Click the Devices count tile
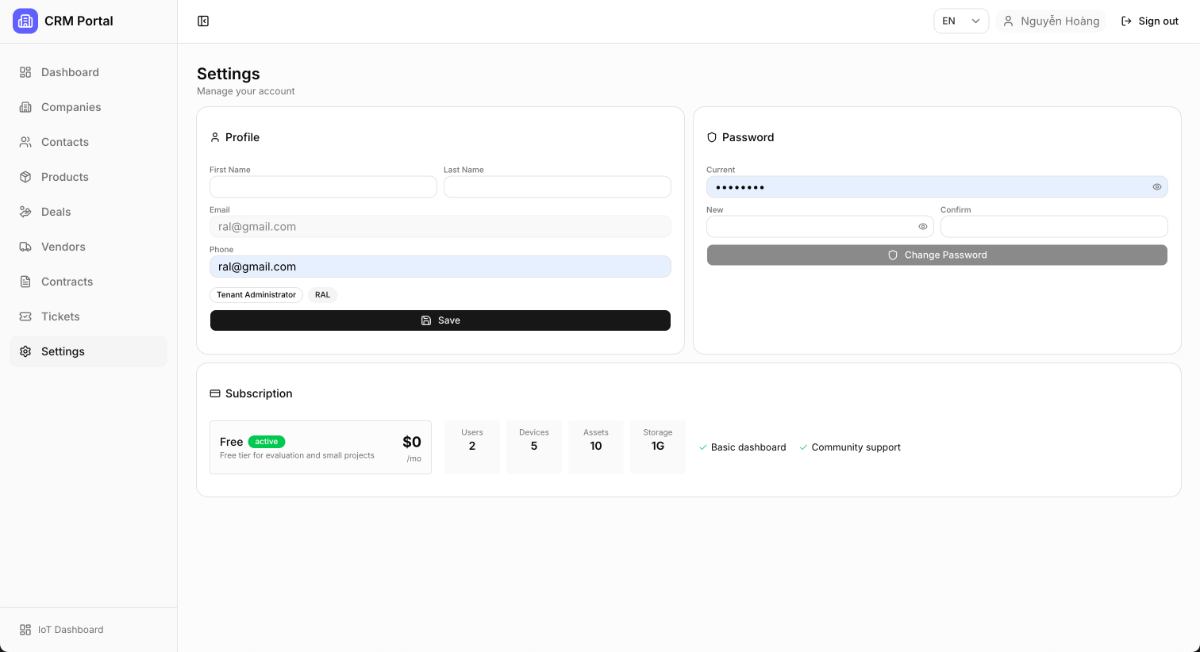The width and height of the screenshot is (1200, 652). 534,447
